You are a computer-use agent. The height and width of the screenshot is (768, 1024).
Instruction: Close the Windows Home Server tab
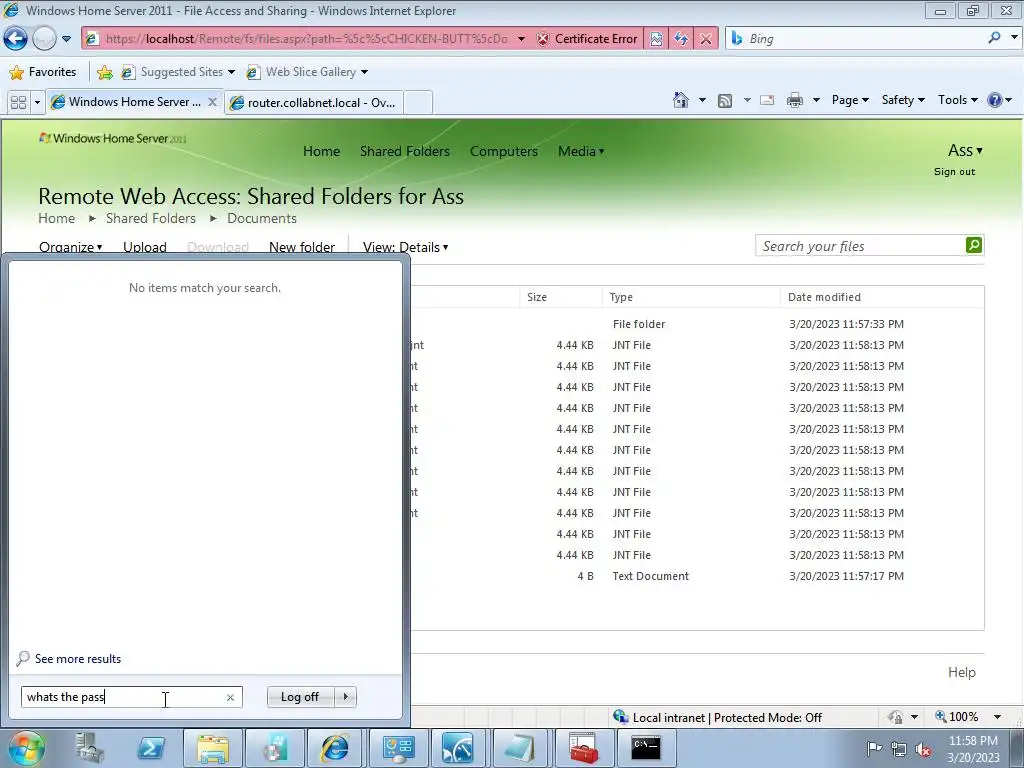click(212, 102)
